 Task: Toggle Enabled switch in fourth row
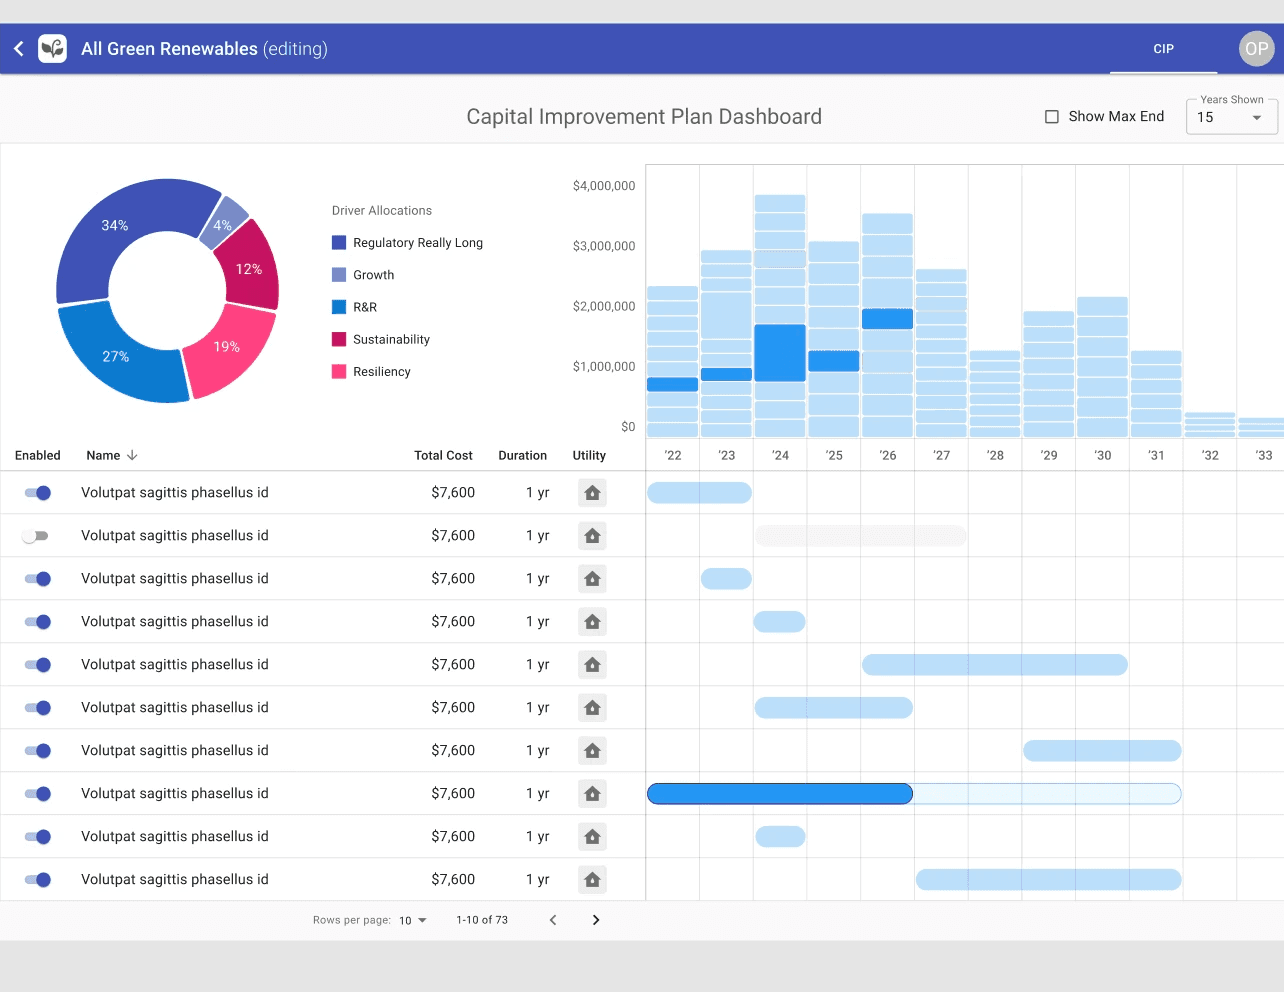point(38,622)
